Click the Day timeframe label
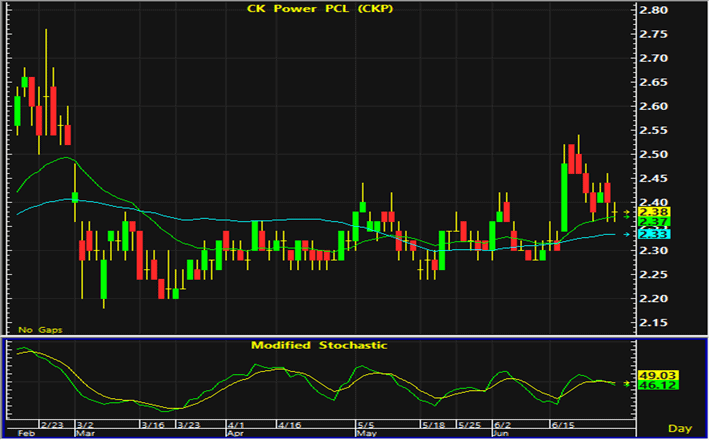710x440 pixels. coord(680,428)
